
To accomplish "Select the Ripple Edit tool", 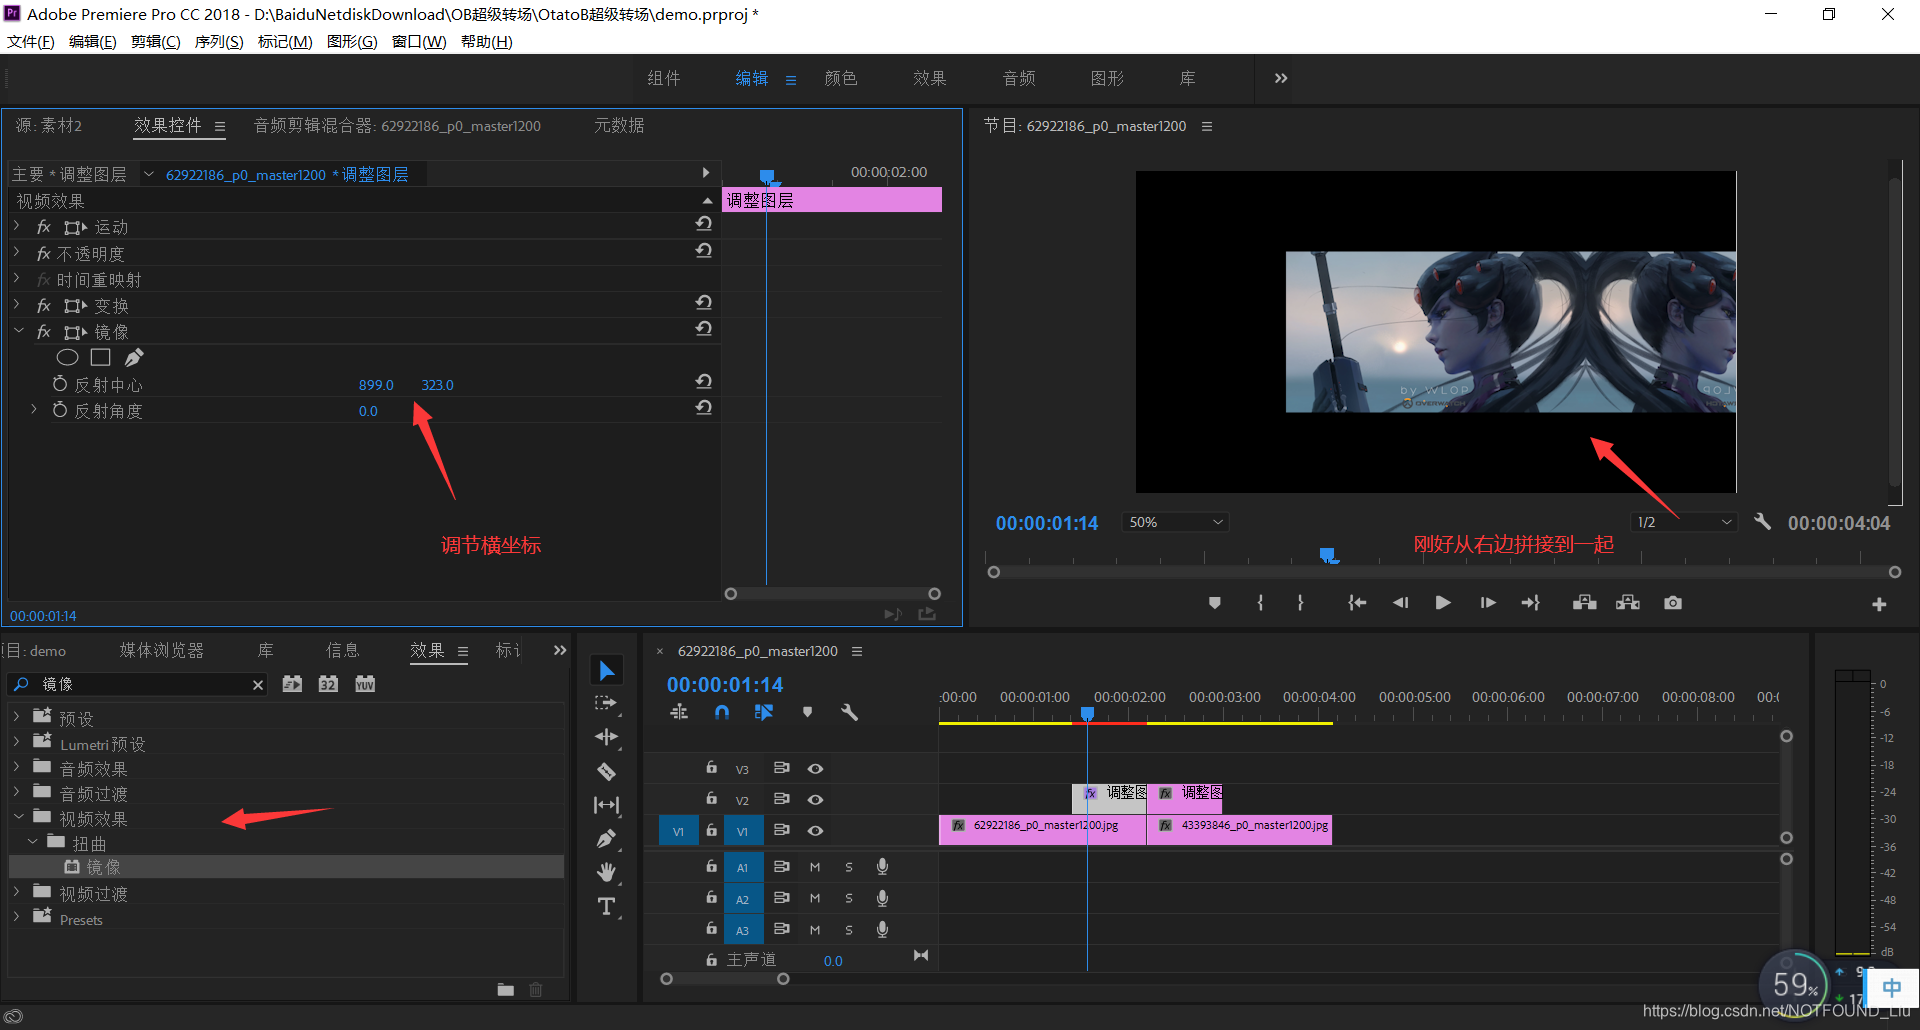I will pos(606,738).
